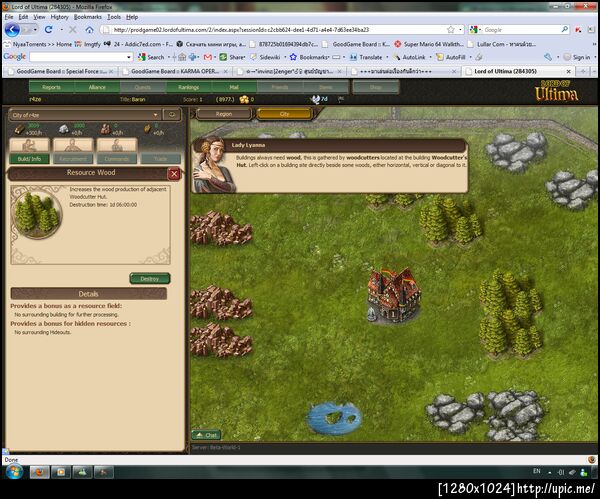
Task: Expand the Google toolbar Translate dropdown arrow
Action: pyautogui.click(x=387, y=57)
